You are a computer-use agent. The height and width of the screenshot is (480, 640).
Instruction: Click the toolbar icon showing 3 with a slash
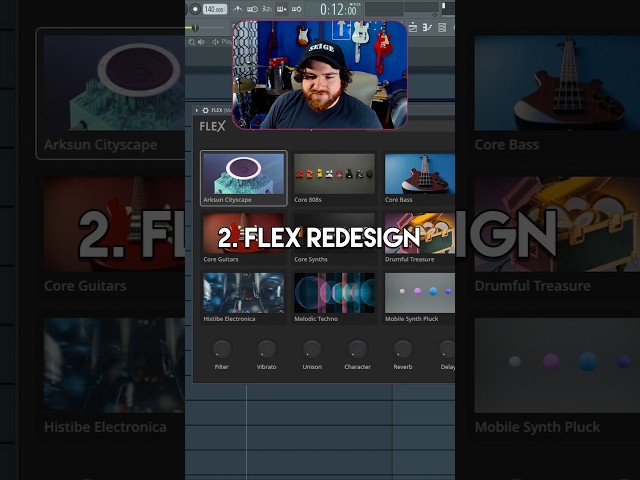[427, 27]
